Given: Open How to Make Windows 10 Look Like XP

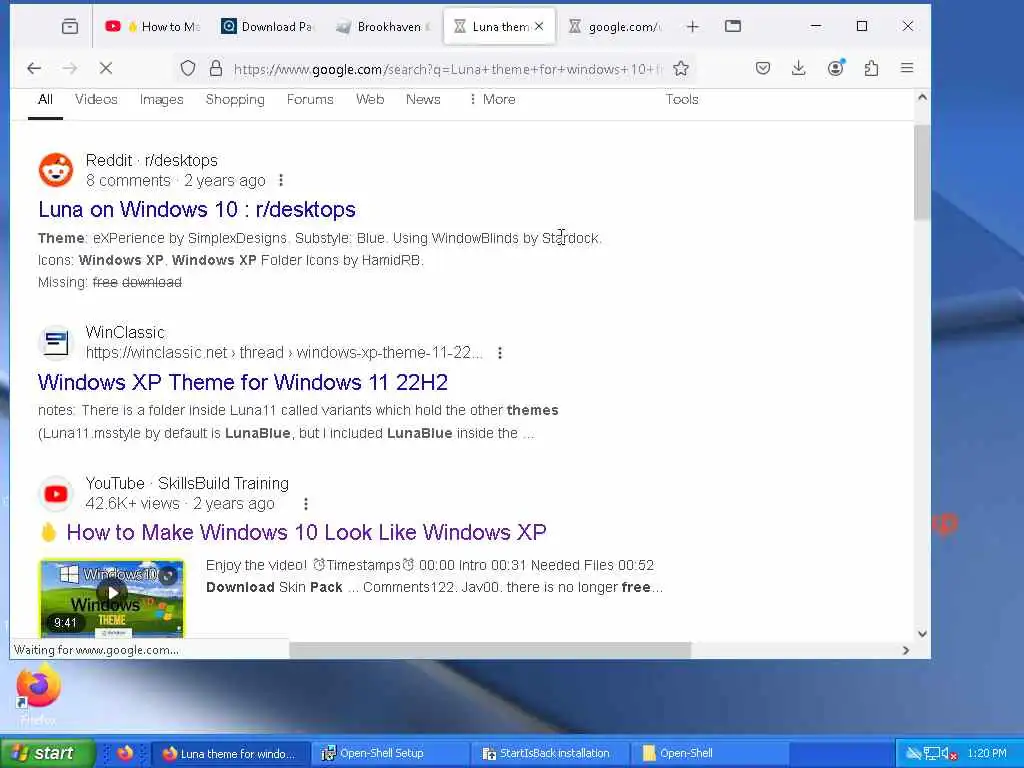Looking at the screenshot, I should click(306, 532).
